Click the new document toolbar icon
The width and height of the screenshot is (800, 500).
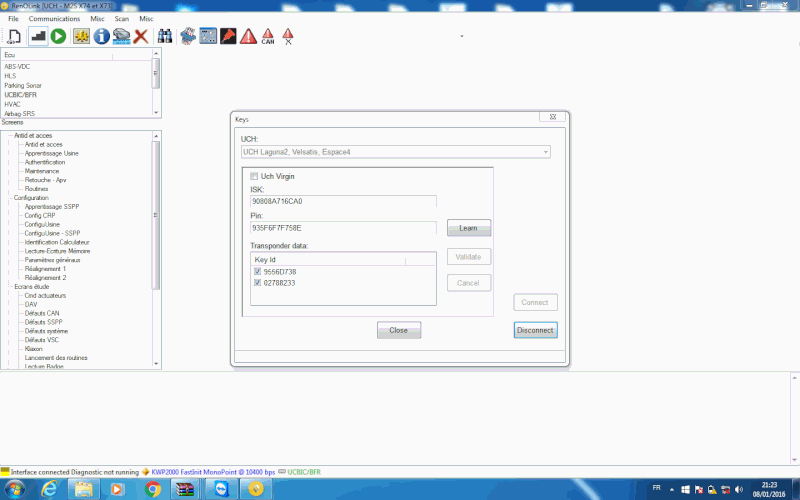pos(14,36)
